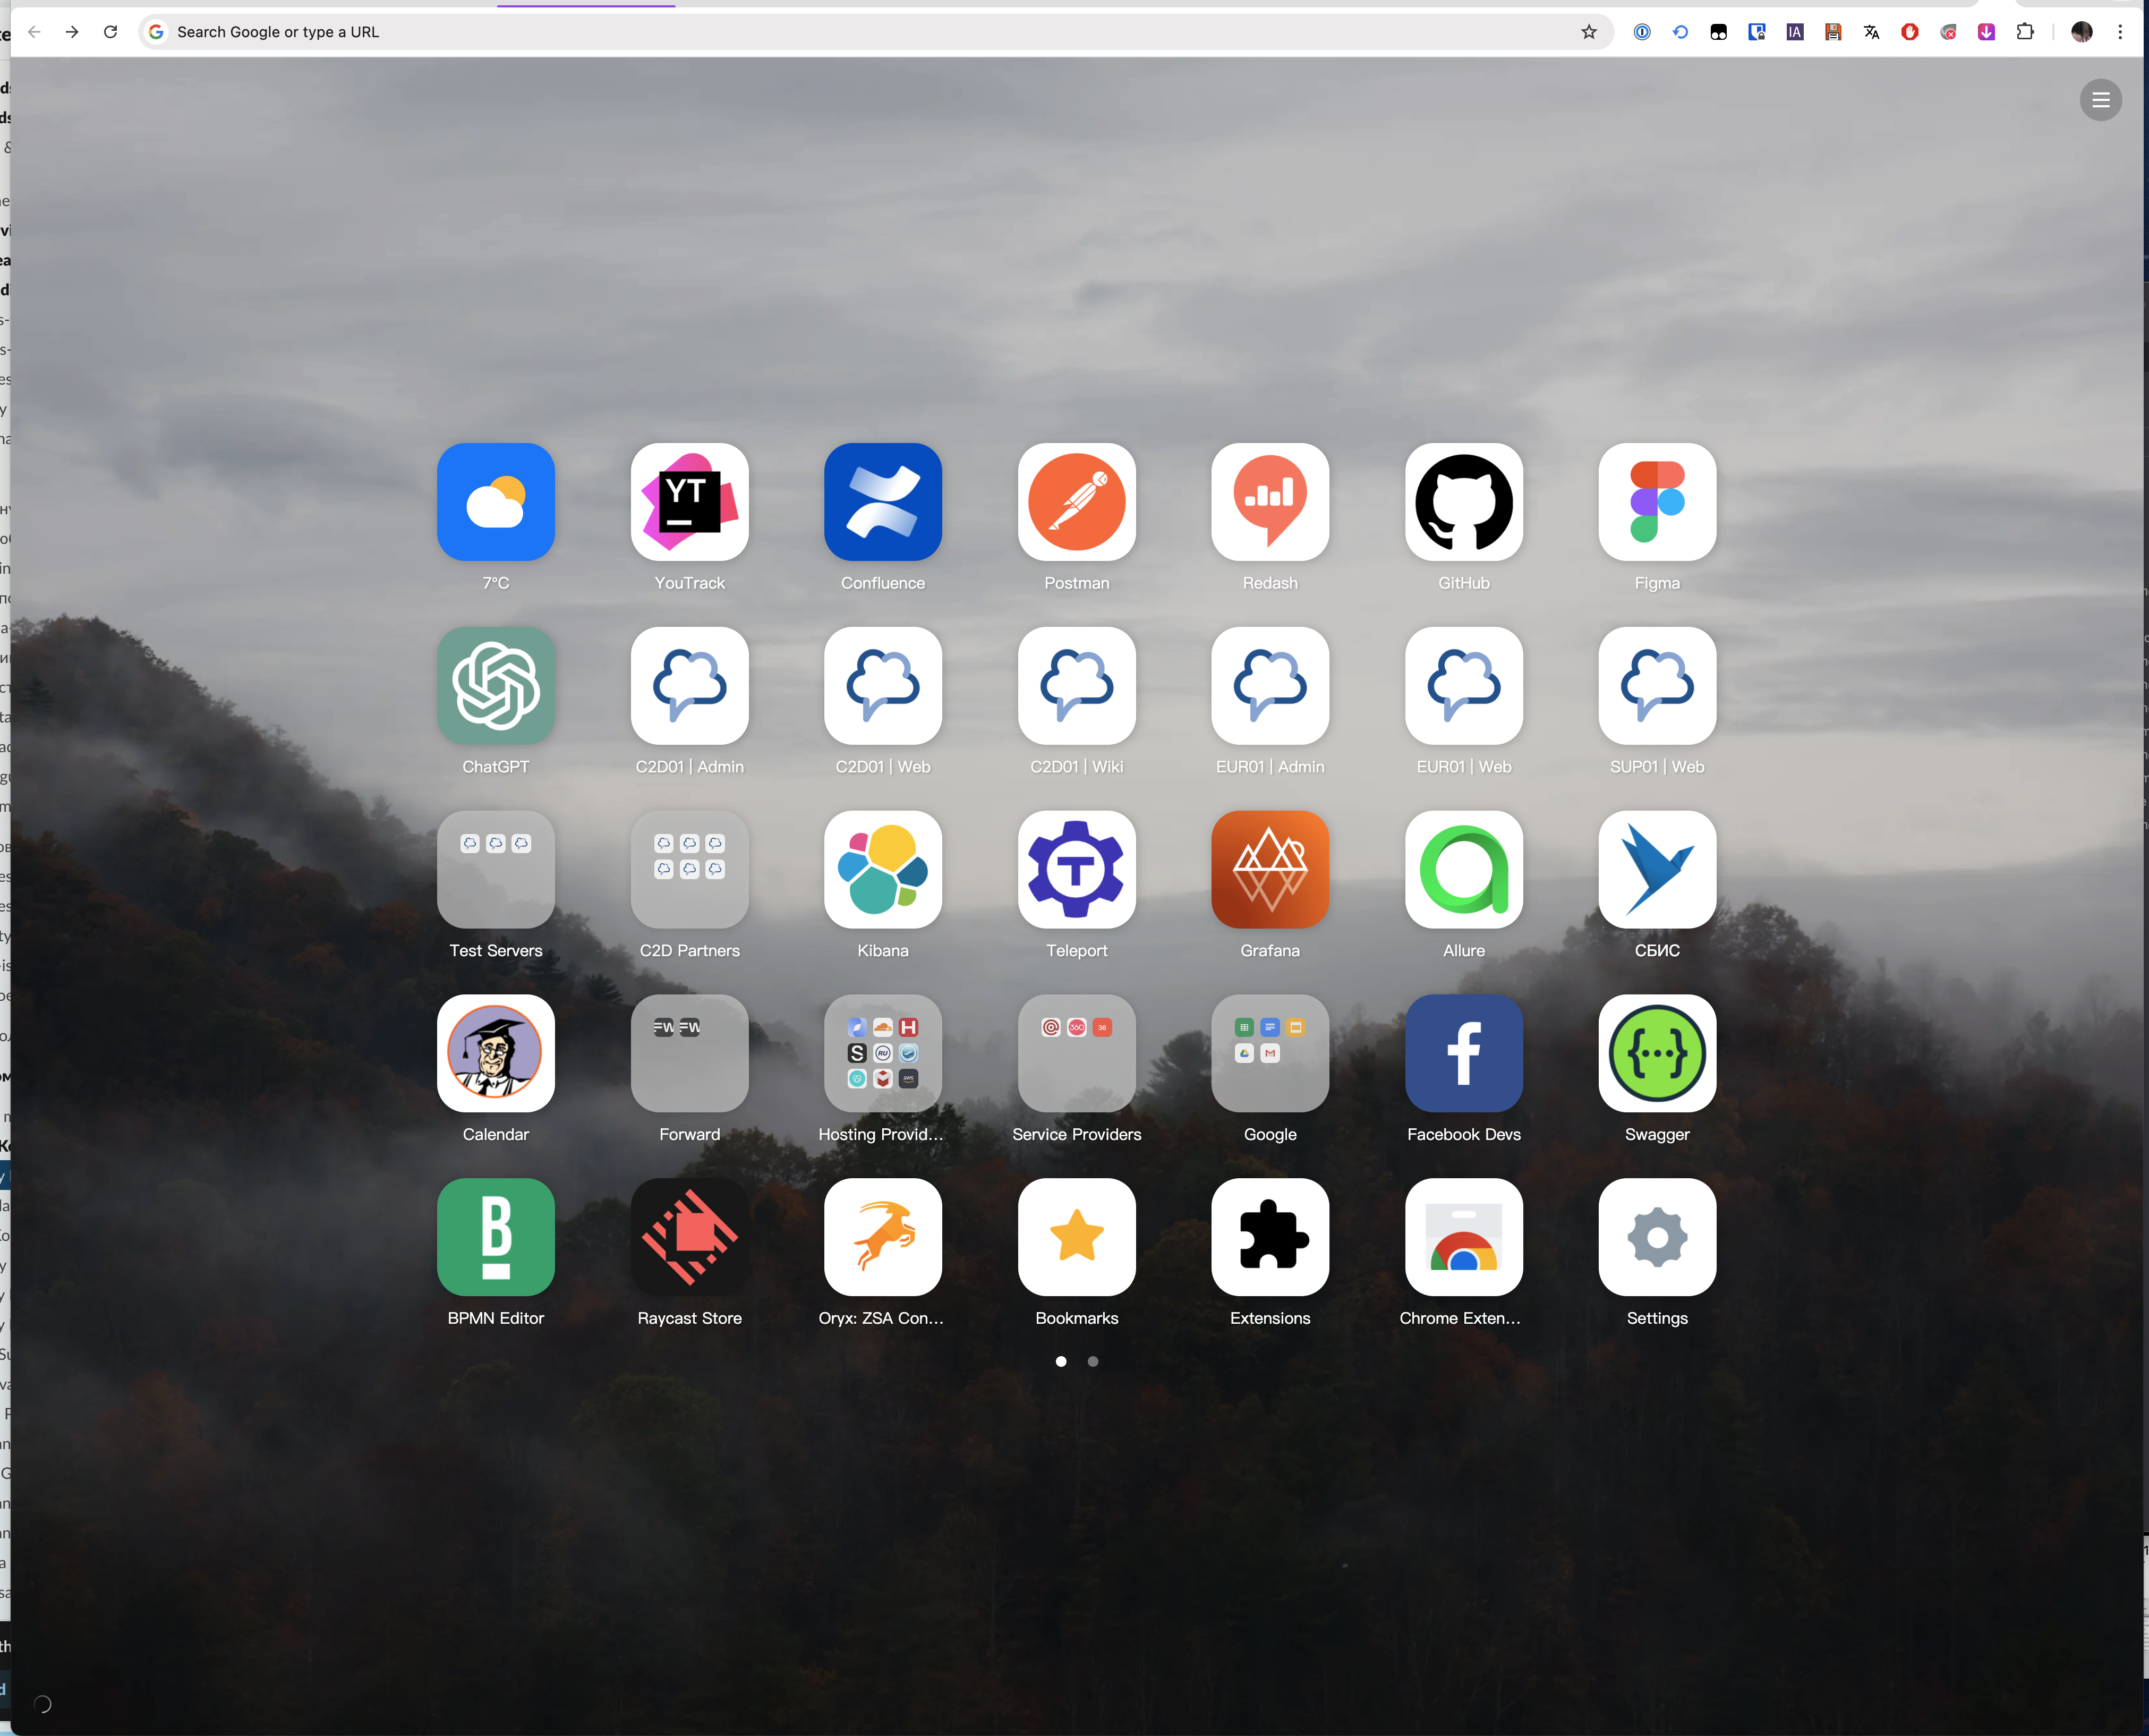
Task: Open the СБИС shortcut
Action: click(x=1657, y=869)
